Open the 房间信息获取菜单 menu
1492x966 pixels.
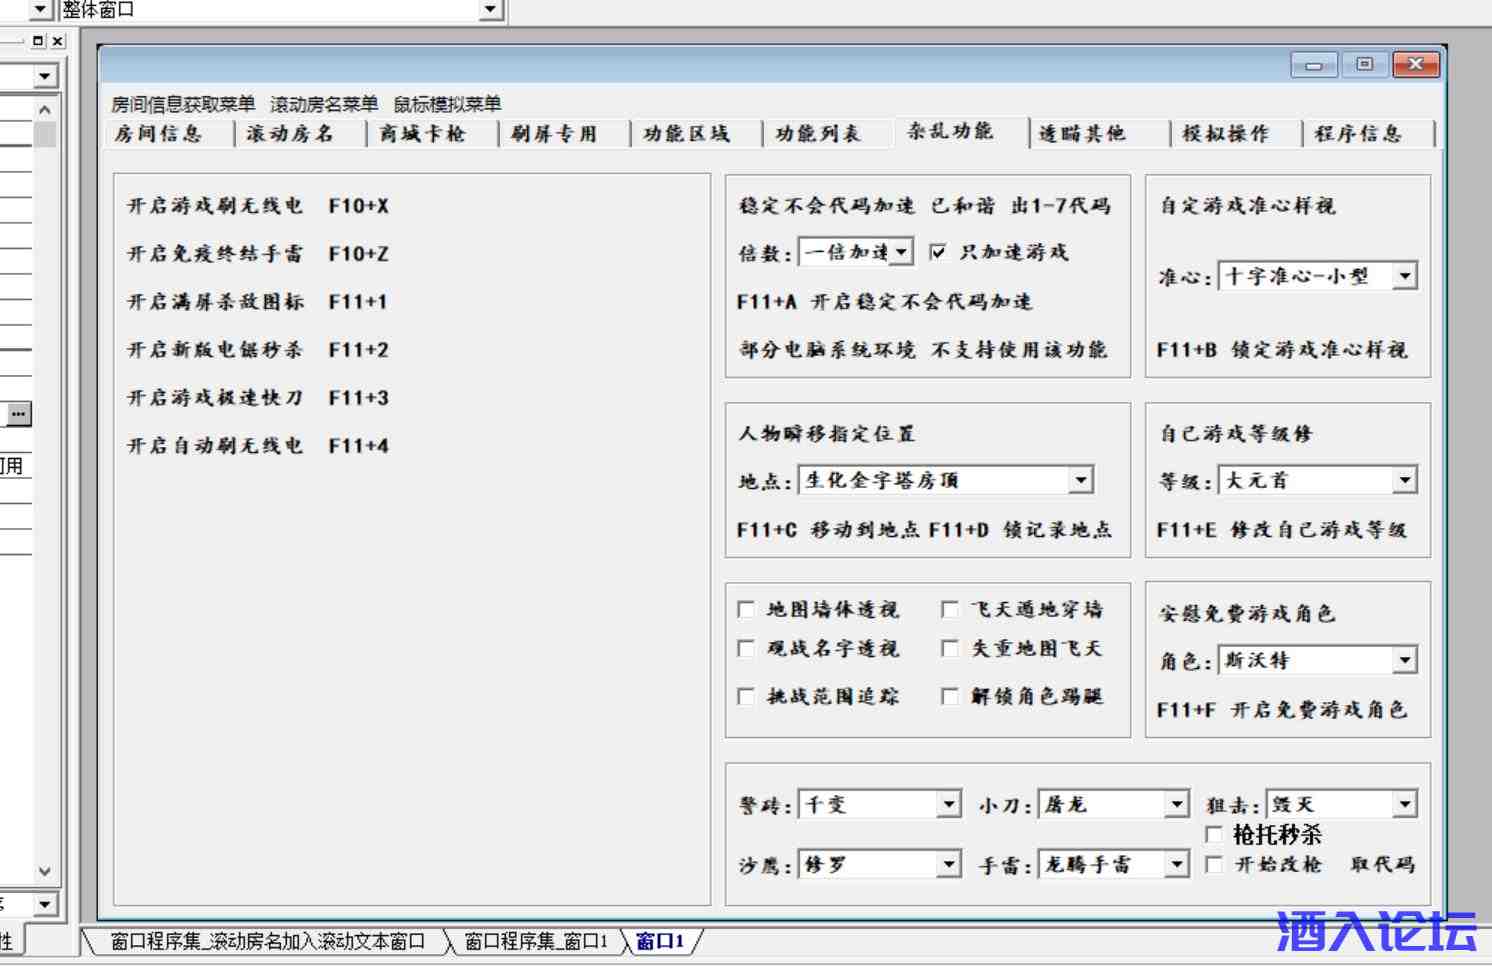pyautogui.click(x=183, y=104)
